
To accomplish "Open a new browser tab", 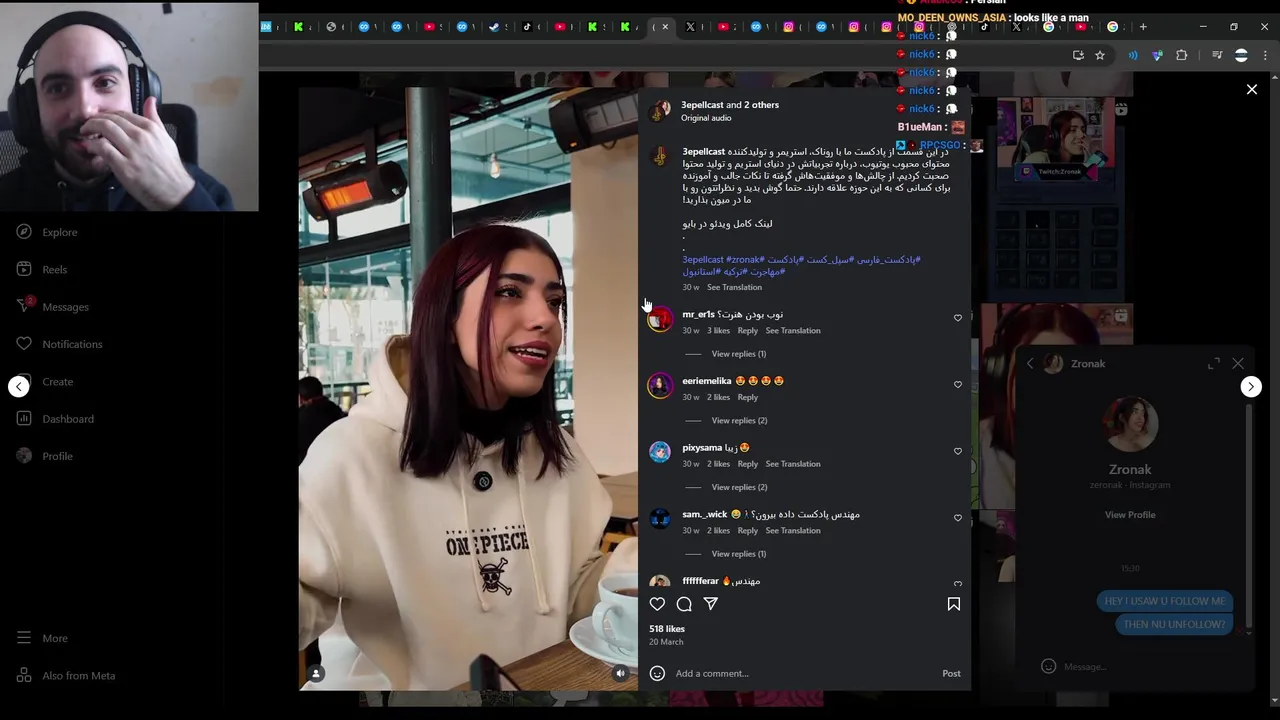I will (1144, 27).
